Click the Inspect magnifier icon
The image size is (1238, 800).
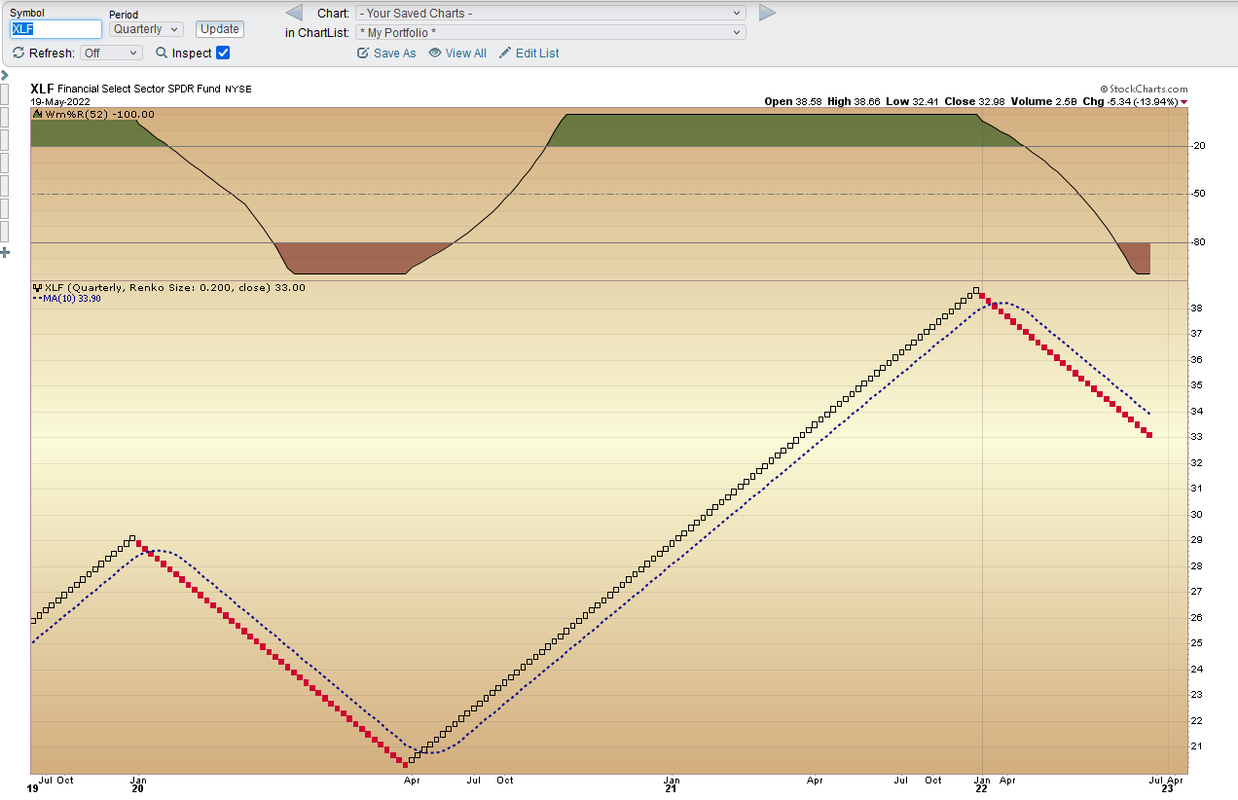pyautogui.click(x=161, y=53)
